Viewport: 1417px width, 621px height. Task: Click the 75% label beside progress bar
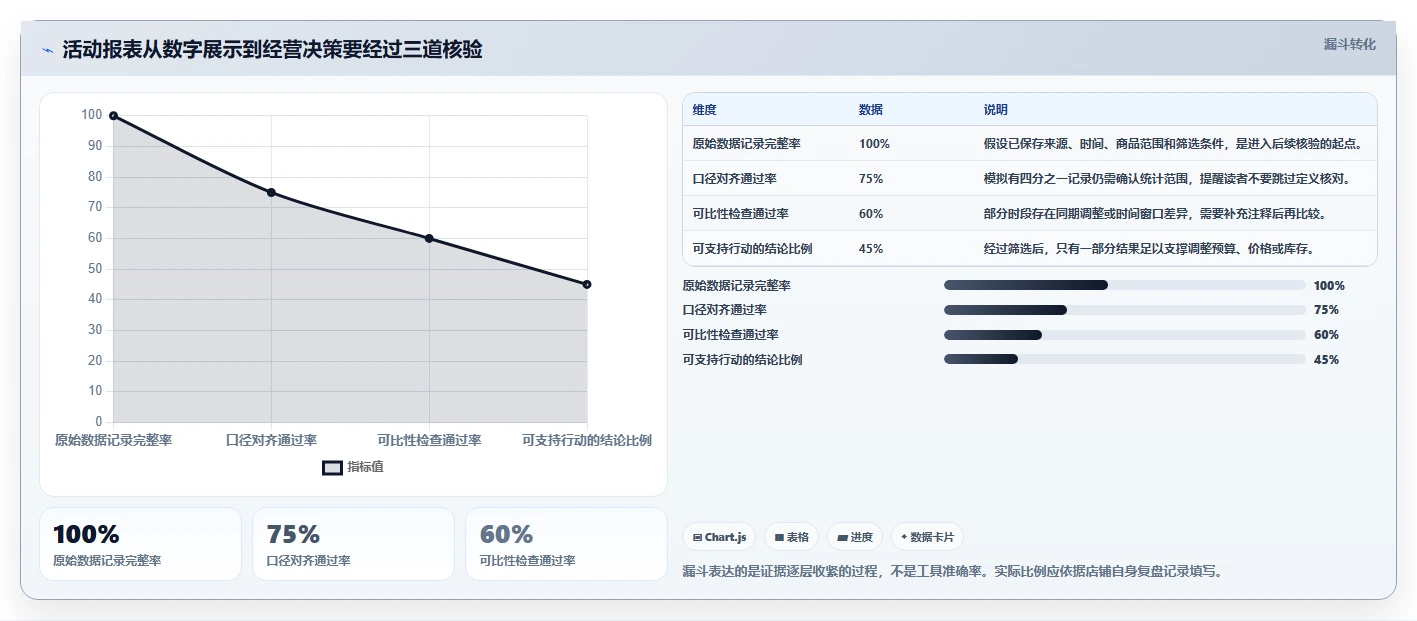coord(1326,310)
